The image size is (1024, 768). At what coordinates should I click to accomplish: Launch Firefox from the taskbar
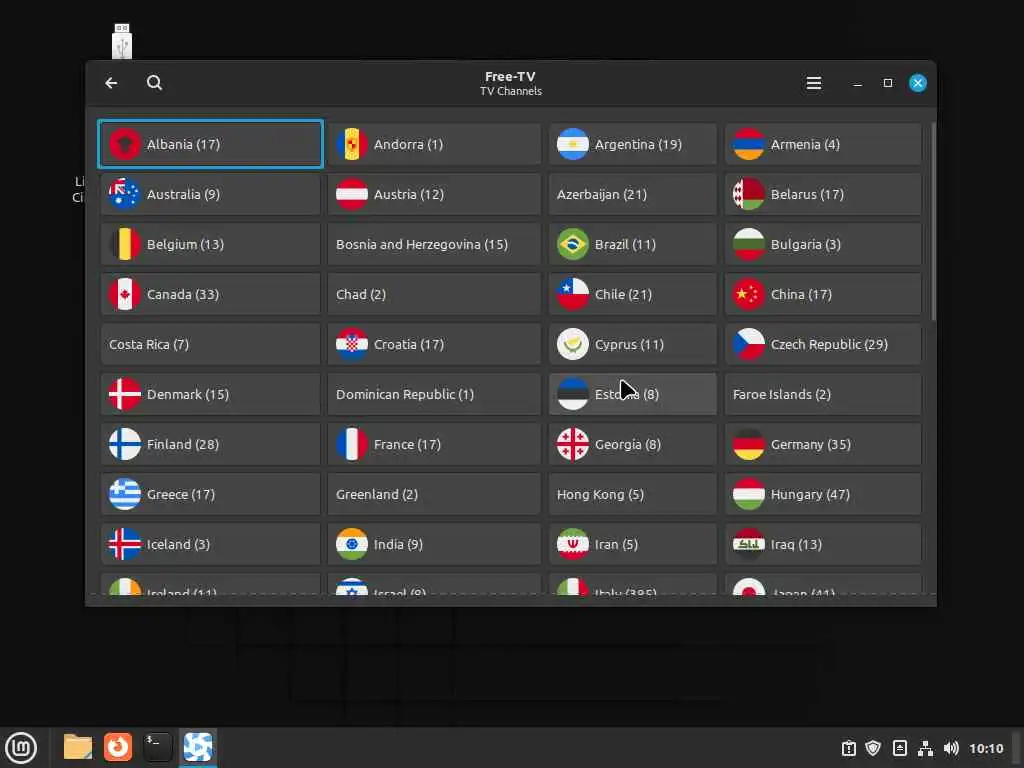click(118, 747)
